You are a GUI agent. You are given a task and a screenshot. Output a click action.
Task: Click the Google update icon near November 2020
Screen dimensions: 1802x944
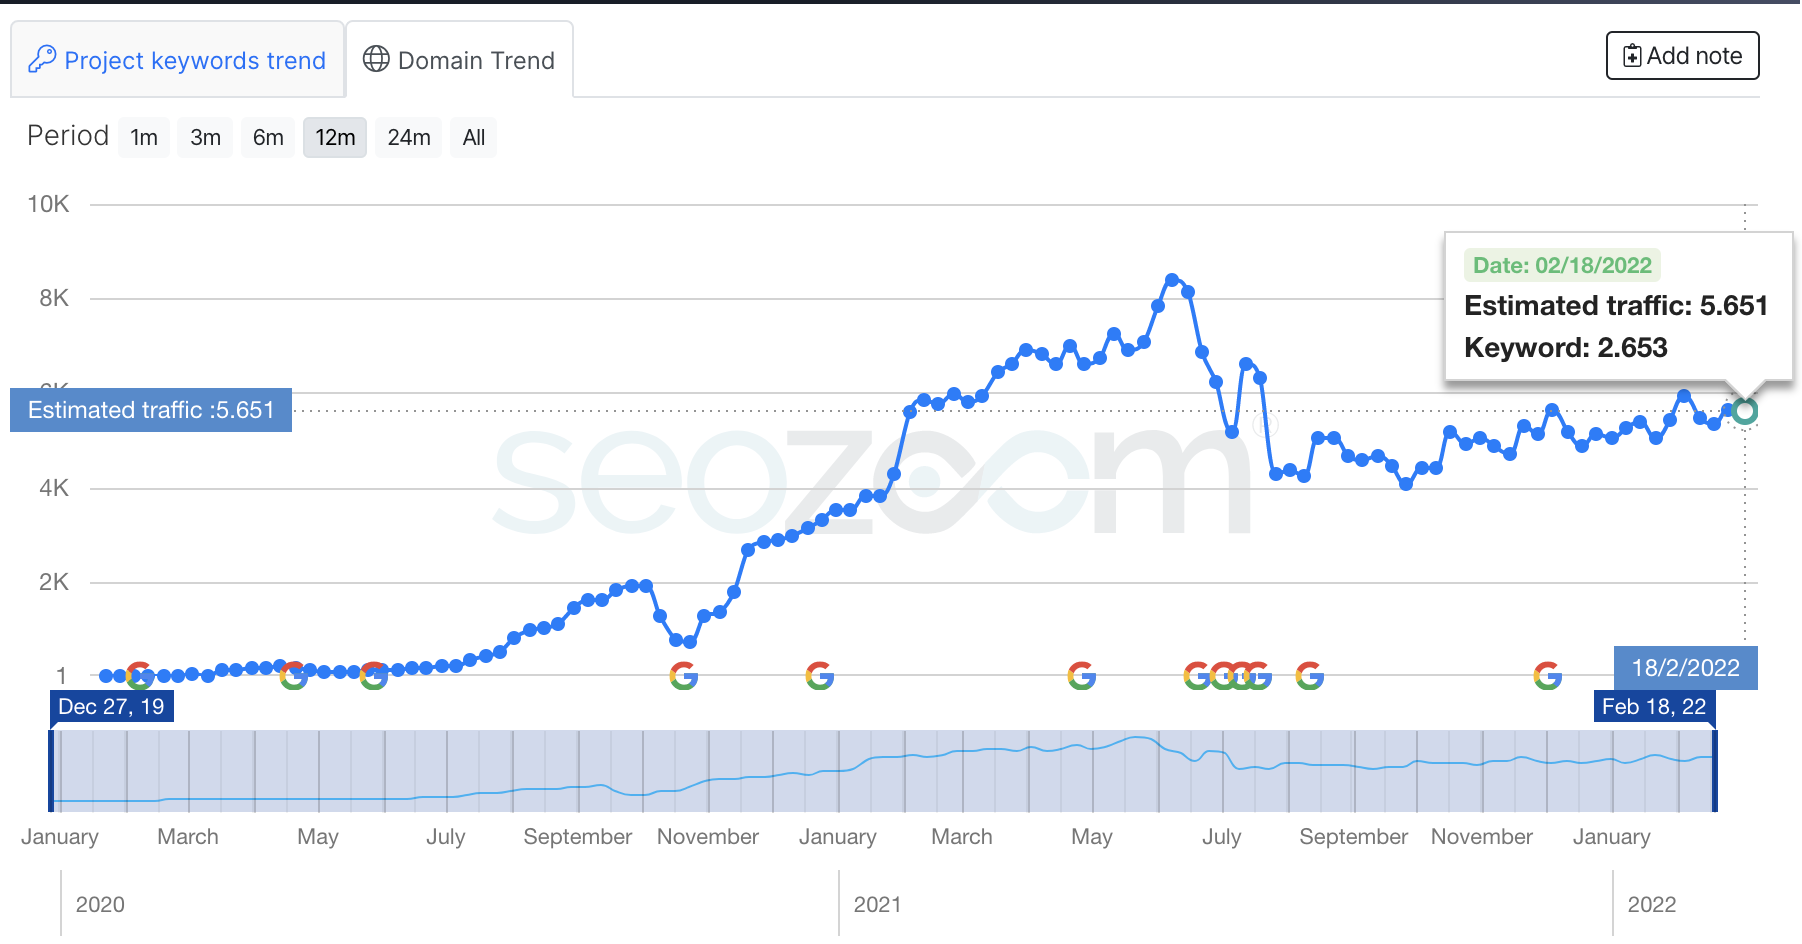684,677
